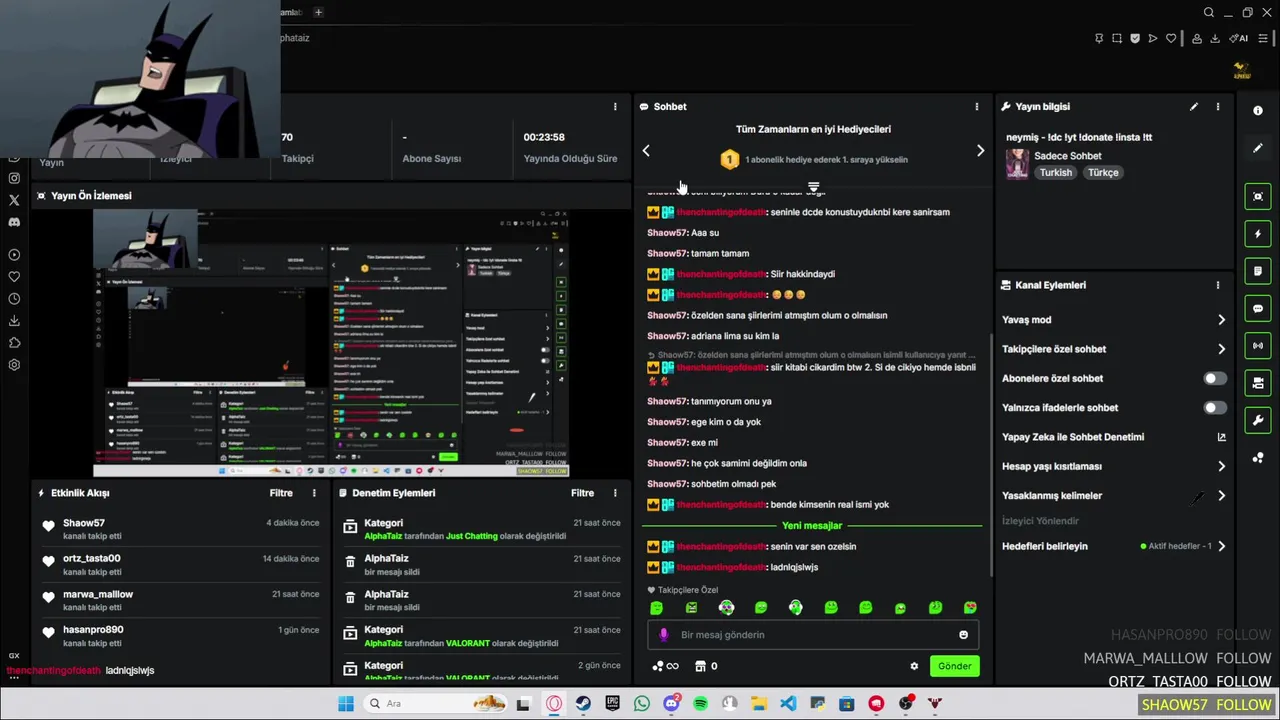Open the Instagram sidebar icon

pos(14,178)
